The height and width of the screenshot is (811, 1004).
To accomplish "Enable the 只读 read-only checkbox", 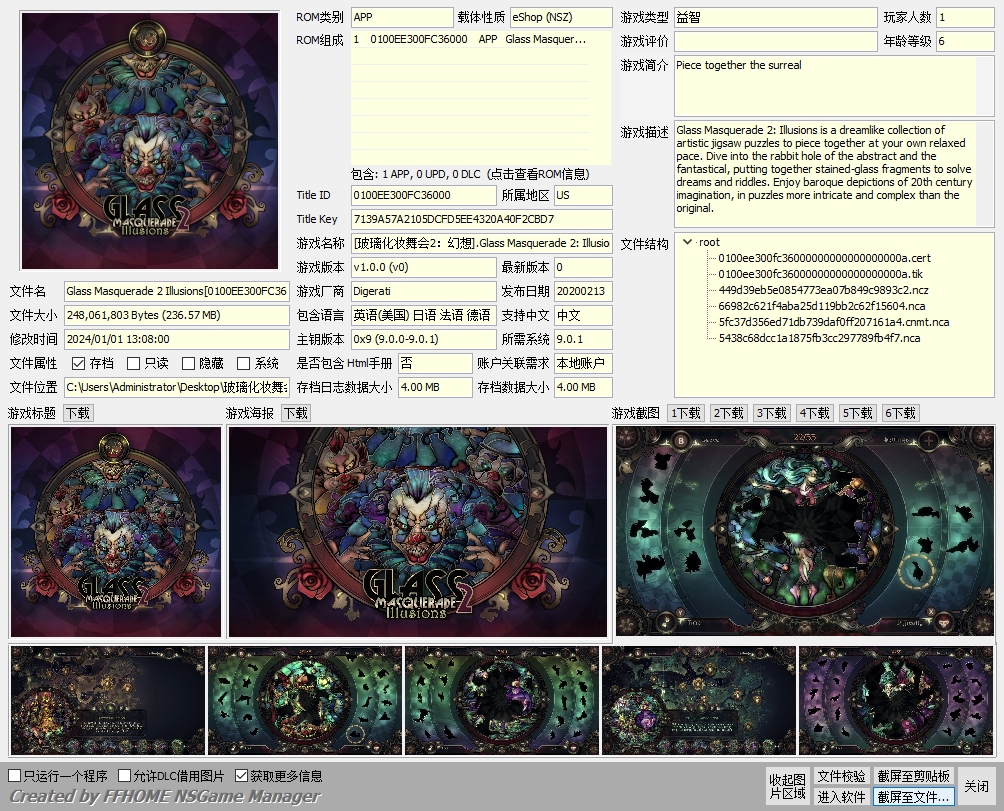I will click(134, 363).
